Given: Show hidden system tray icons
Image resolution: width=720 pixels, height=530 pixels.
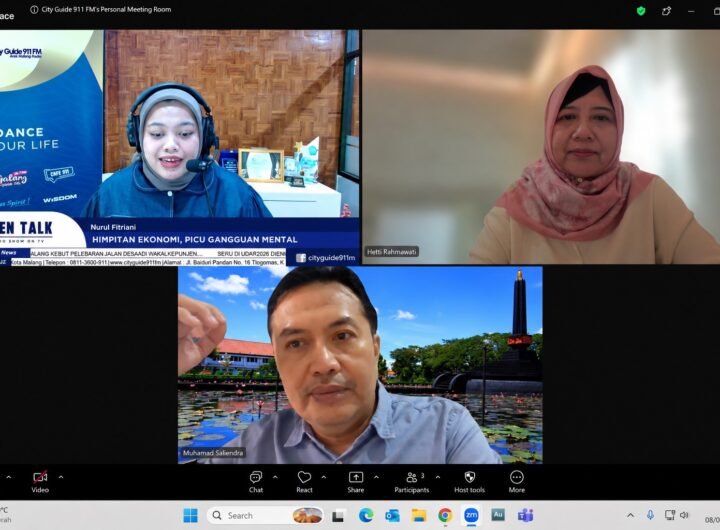Looking at the screenshot, I should (x=630, y=515).
